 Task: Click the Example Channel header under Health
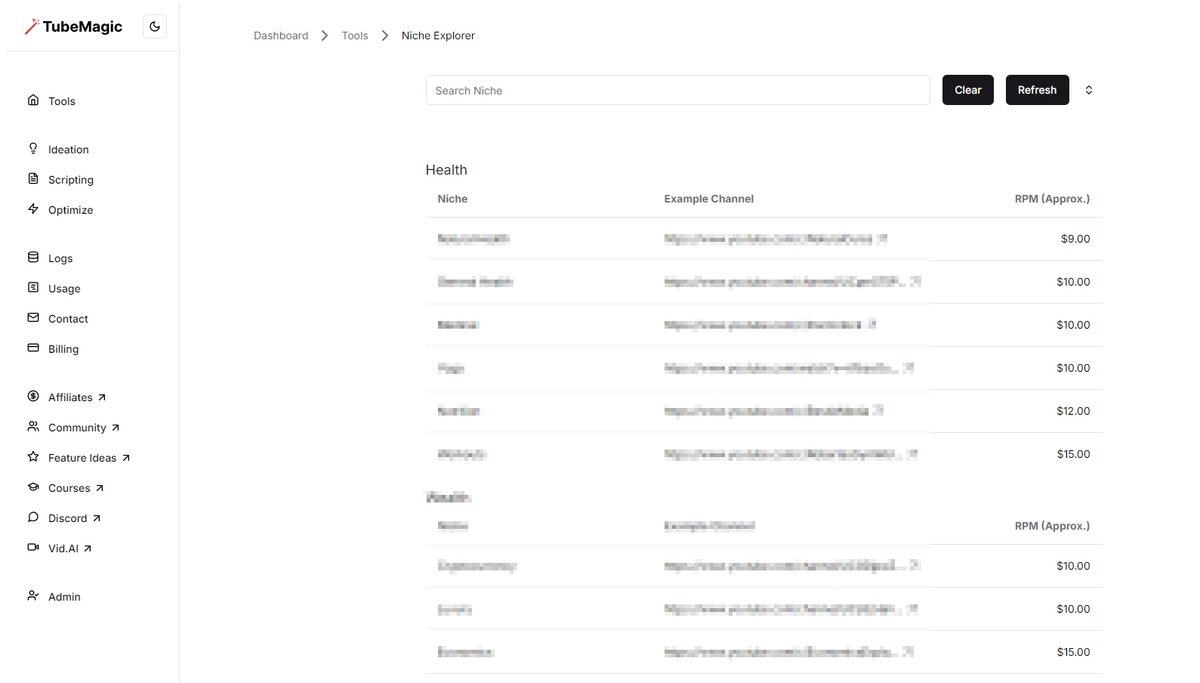coord(709,199)
